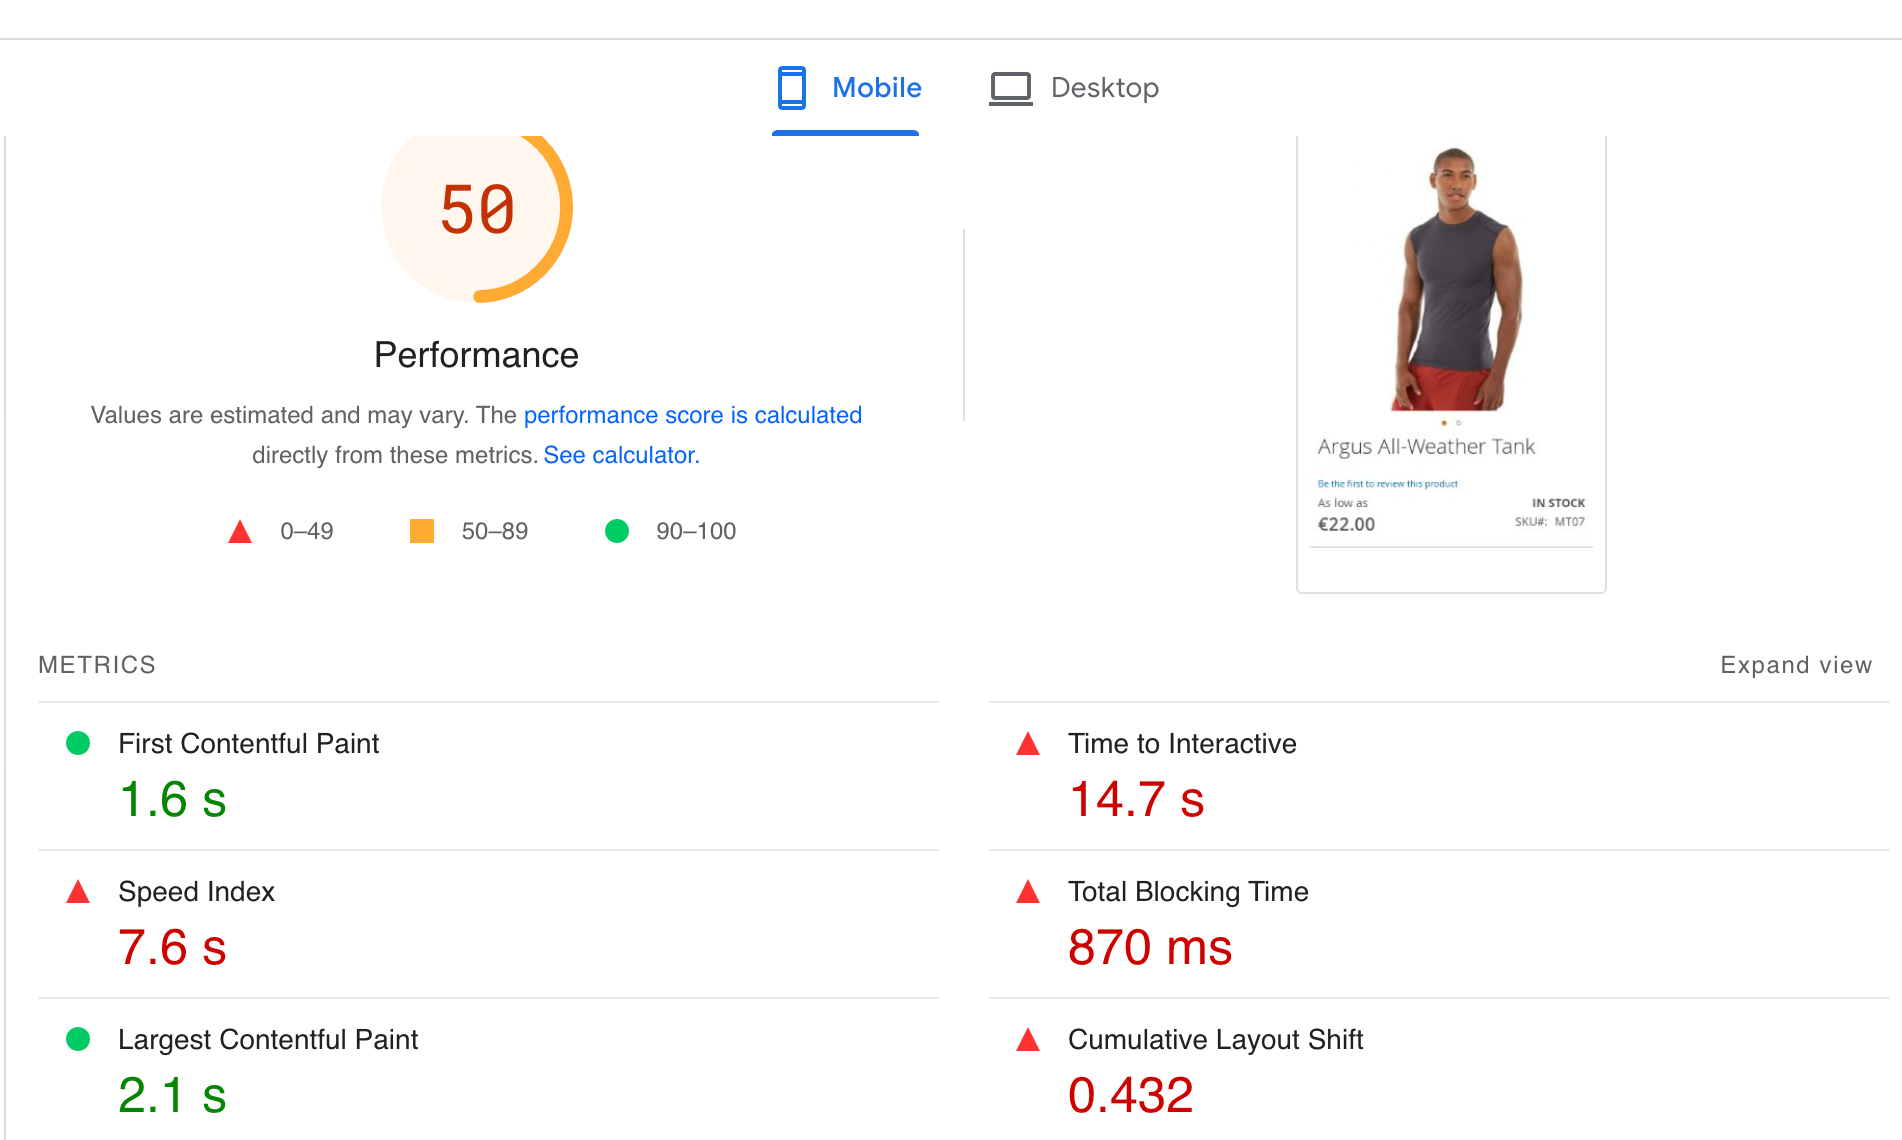Toggle the red indicator on Speed Index
Screen dimensions: 1902x1140
tap(77, 892)
